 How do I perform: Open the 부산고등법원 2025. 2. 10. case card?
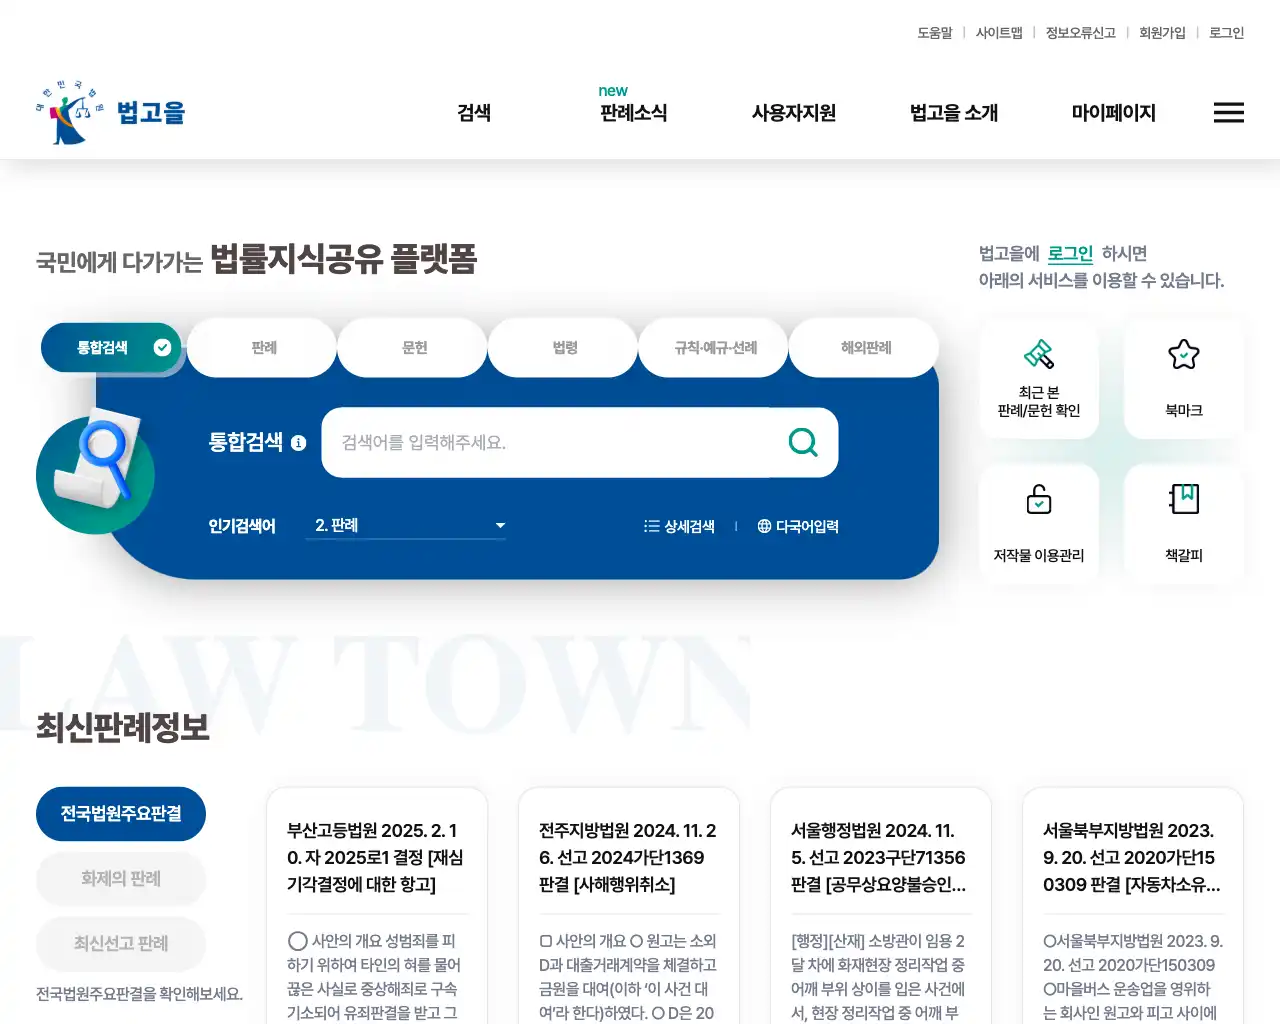click(377, 906)
